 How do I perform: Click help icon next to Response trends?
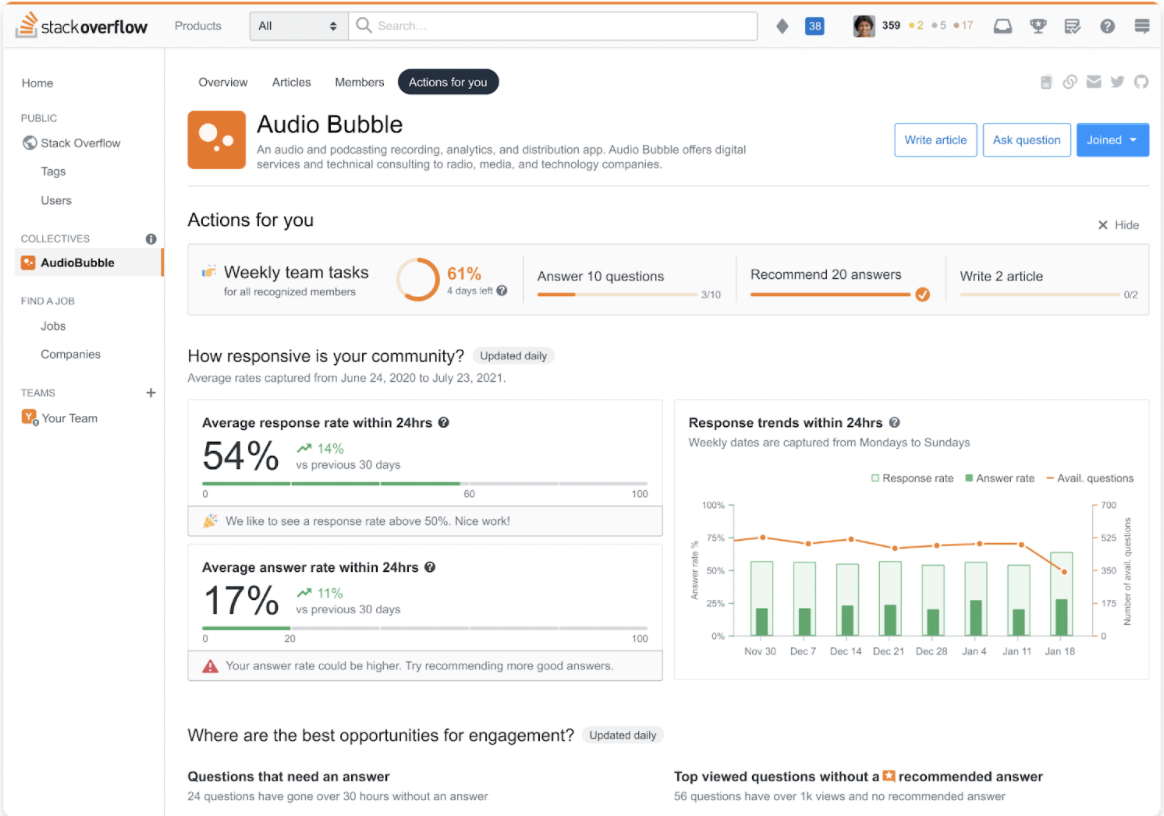click(895, 422)
